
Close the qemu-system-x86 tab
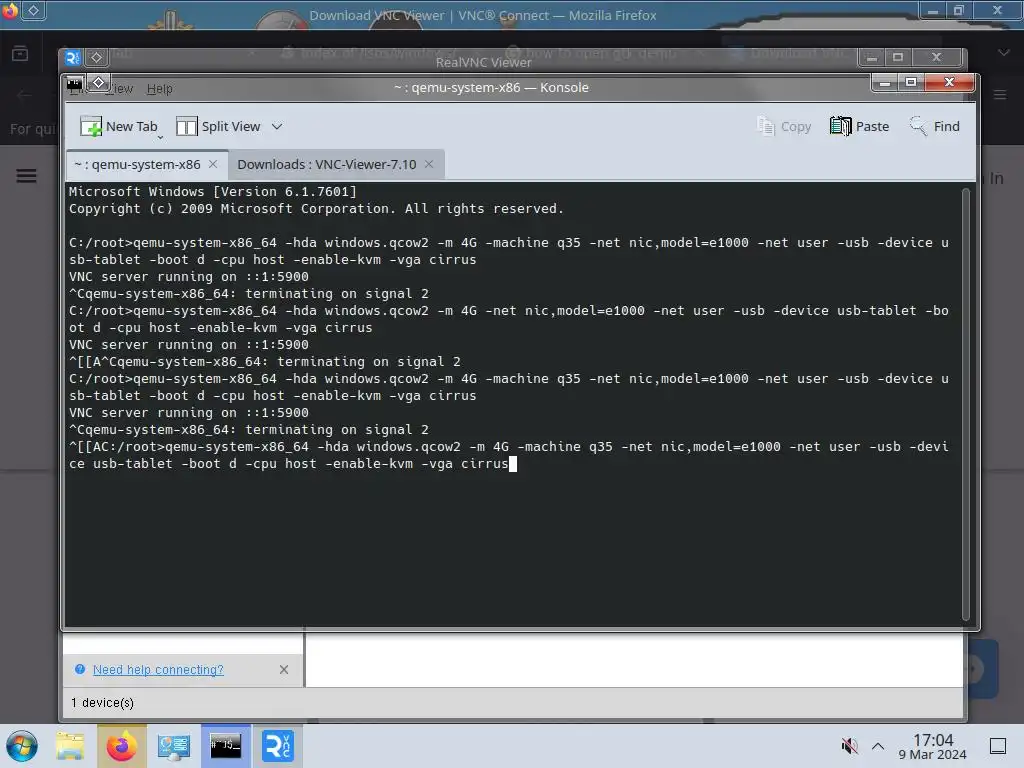click(x=213, y=164)
